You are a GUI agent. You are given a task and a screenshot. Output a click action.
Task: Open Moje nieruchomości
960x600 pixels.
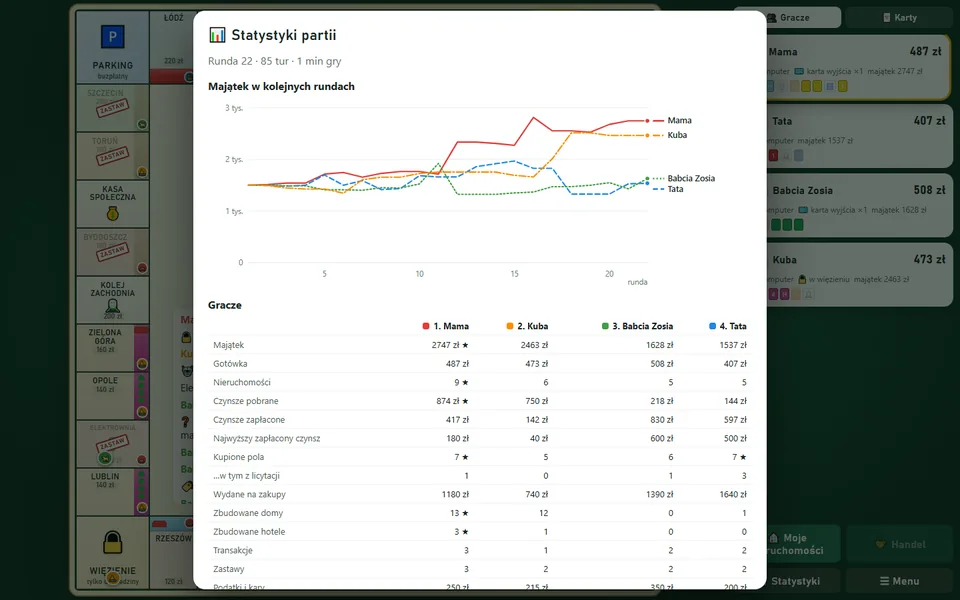point(803,544)
